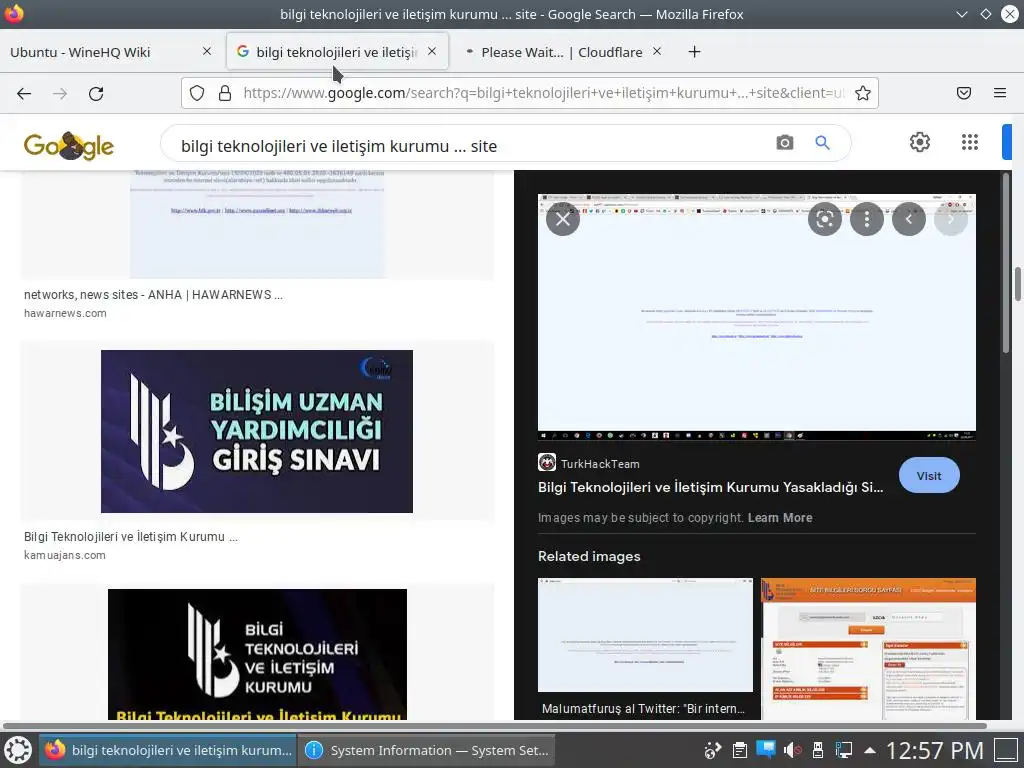Expand hidden system tray icons arrow

click(870, 750)
